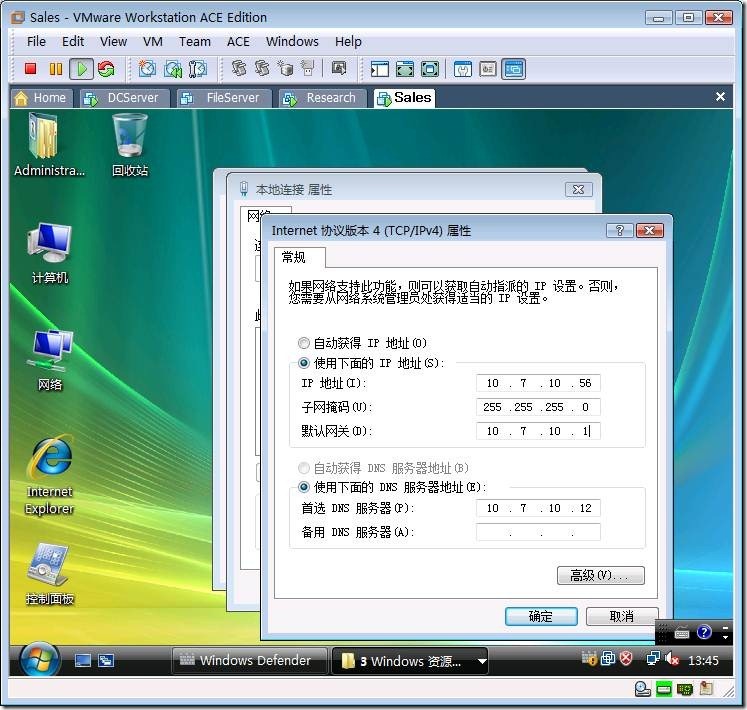
Task: Switch to the DCServer tab
Action: [x=125, y=98]
